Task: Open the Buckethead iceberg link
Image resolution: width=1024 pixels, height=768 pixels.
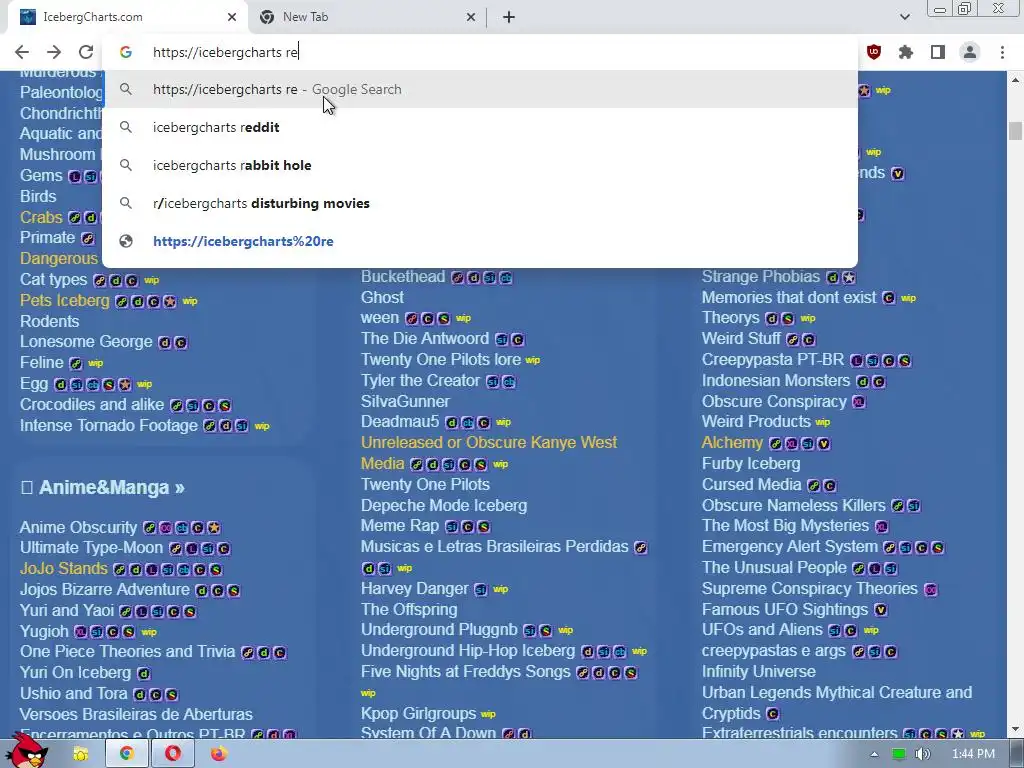Action: (403, 276)
